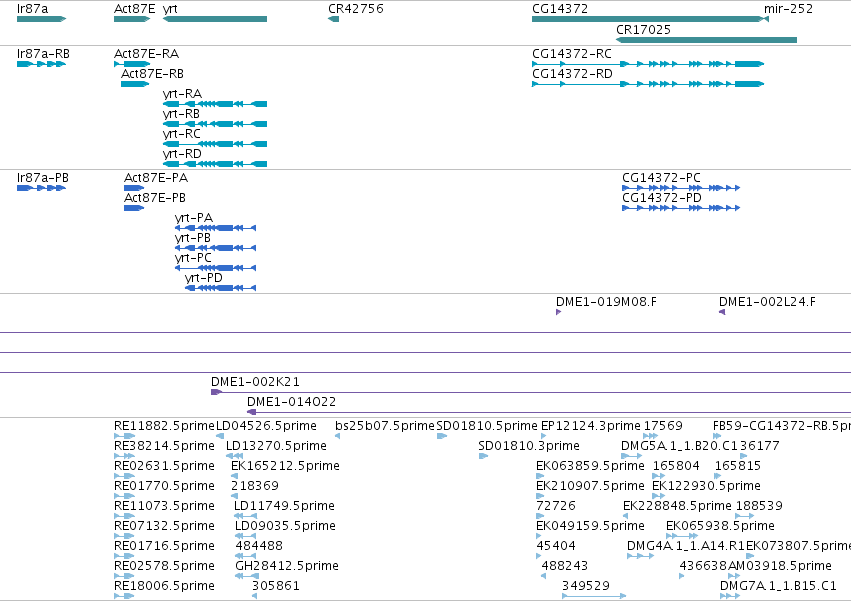Click the yrt-RB transcript label
The image size is (851, 601).
pos(181,114)
